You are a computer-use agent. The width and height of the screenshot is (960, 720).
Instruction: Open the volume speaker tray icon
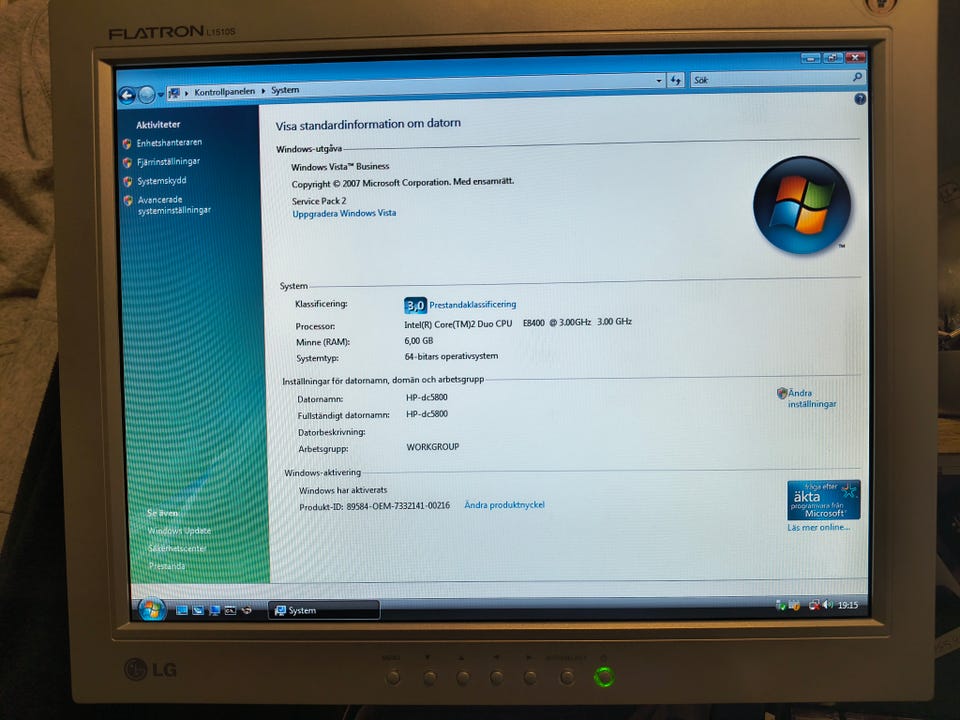[x=828, y=605]
